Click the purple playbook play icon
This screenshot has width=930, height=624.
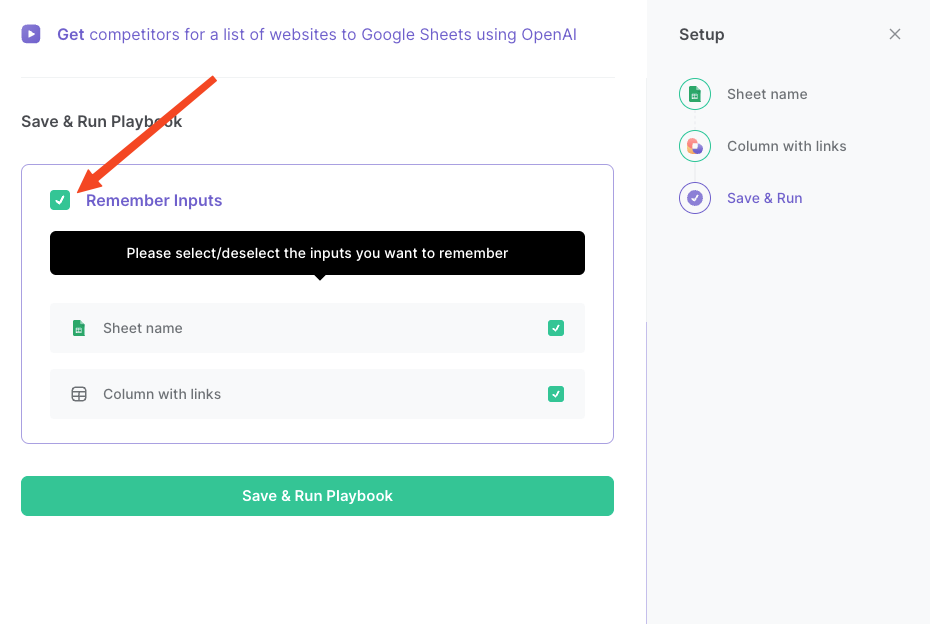(x=31, y=34)
